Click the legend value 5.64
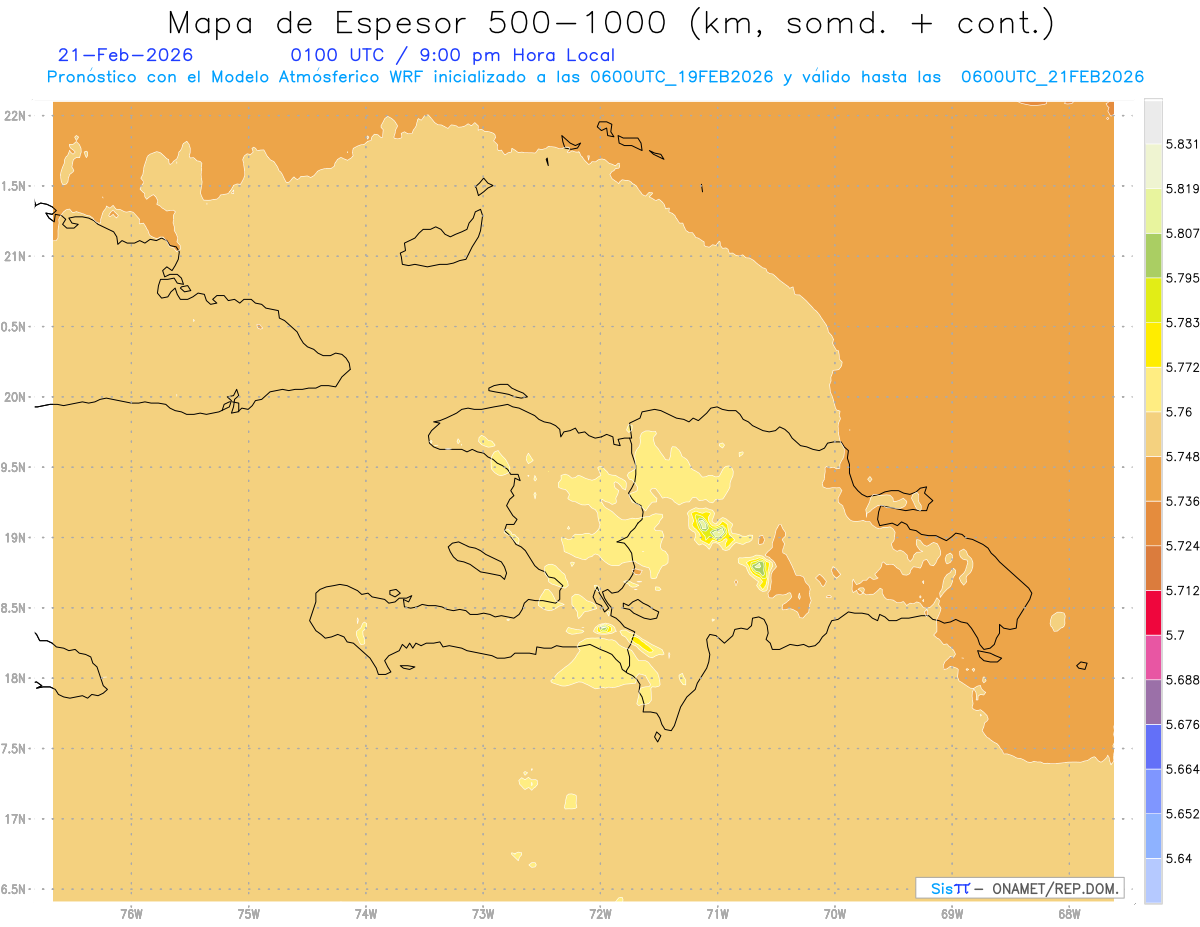The image size is (1200, 927). [1178, 858]
